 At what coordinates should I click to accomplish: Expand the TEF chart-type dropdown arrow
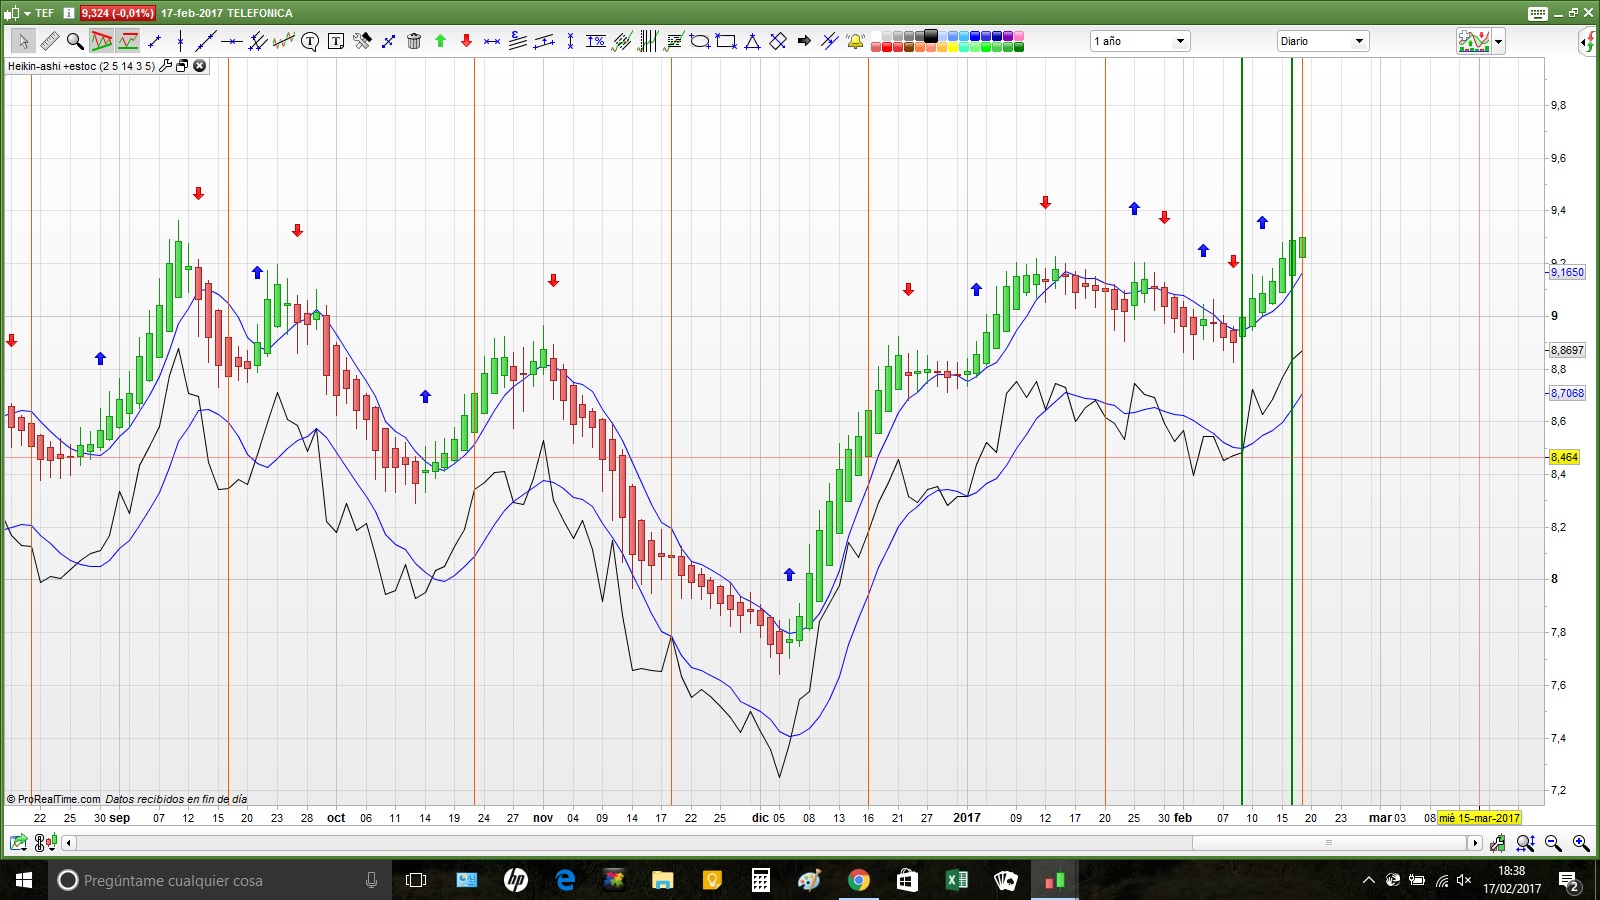coord(26,13)
